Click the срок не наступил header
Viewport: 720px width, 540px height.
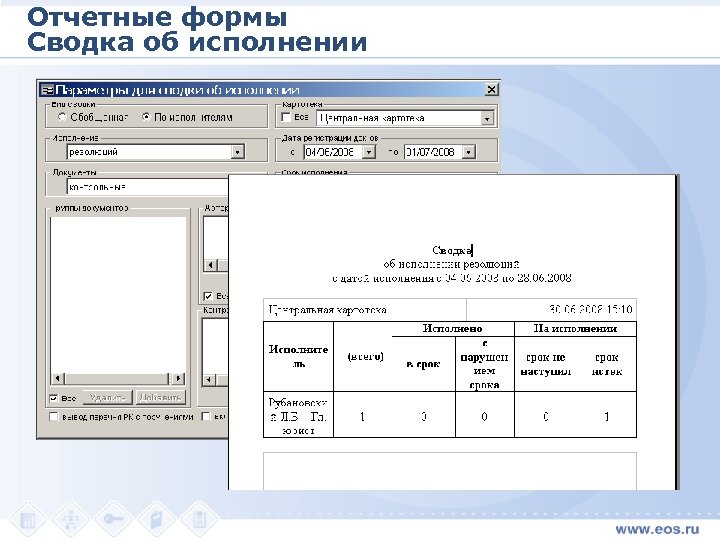546,364
